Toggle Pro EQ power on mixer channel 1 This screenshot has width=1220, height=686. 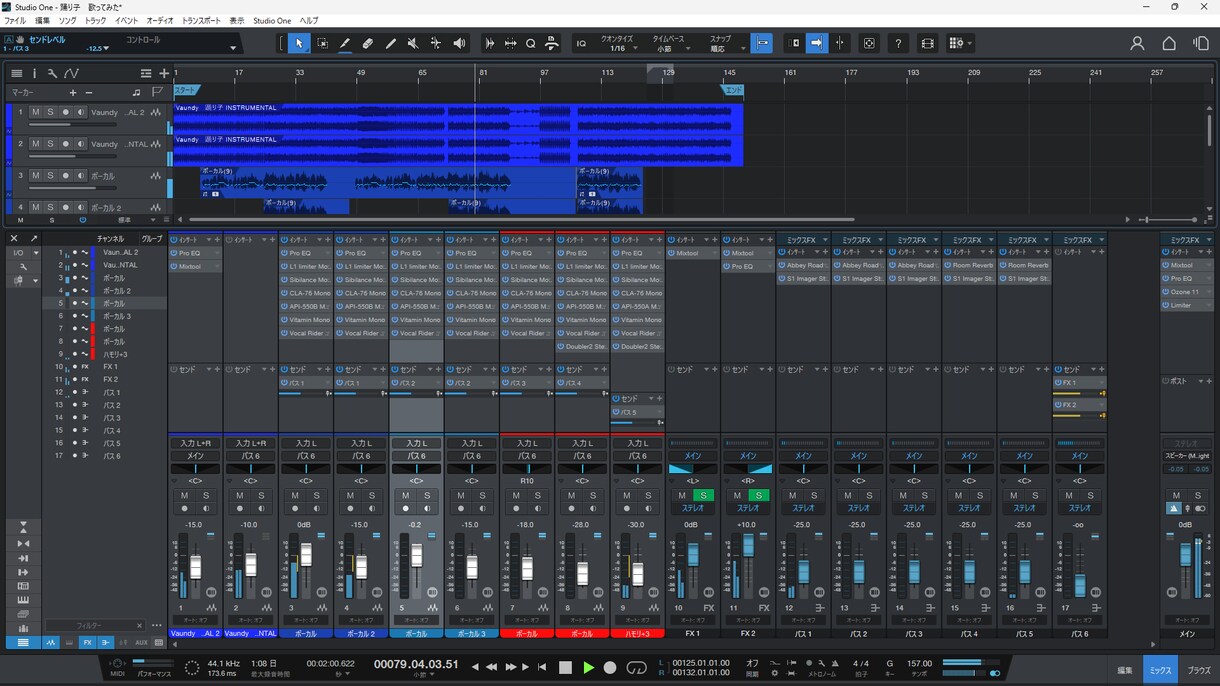pyautogui.click(x=174, y=253)
